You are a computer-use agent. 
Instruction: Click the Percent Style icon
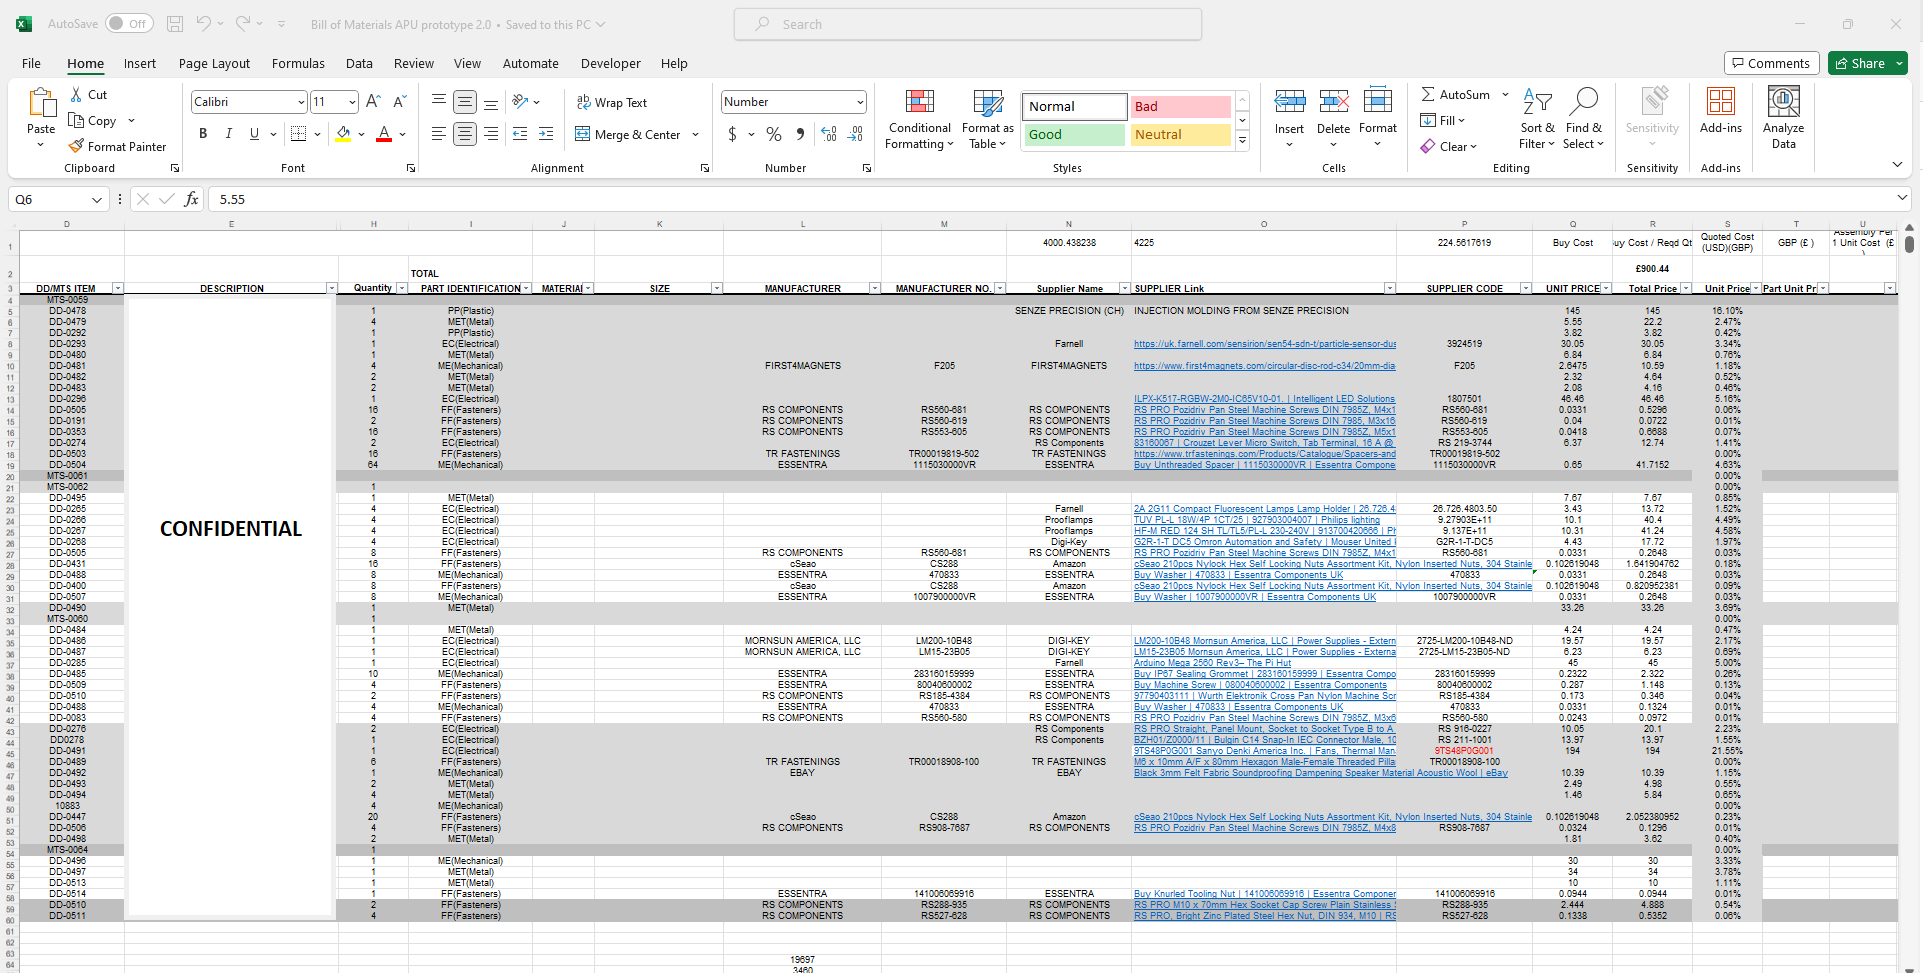click(774, 134)
